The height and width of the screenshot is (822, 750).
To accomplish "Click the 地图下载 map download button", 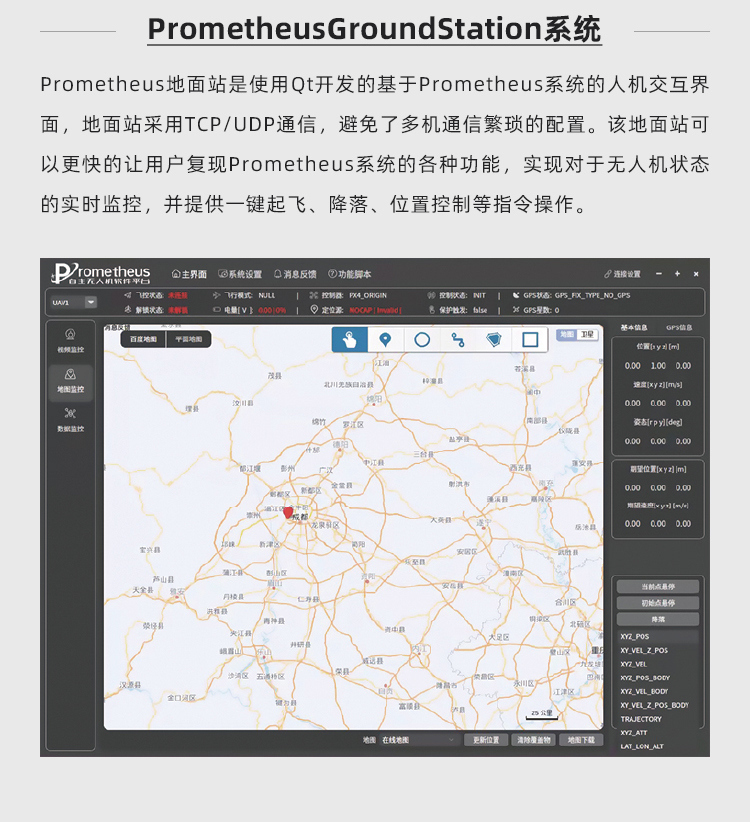I will tap(581, 740).
